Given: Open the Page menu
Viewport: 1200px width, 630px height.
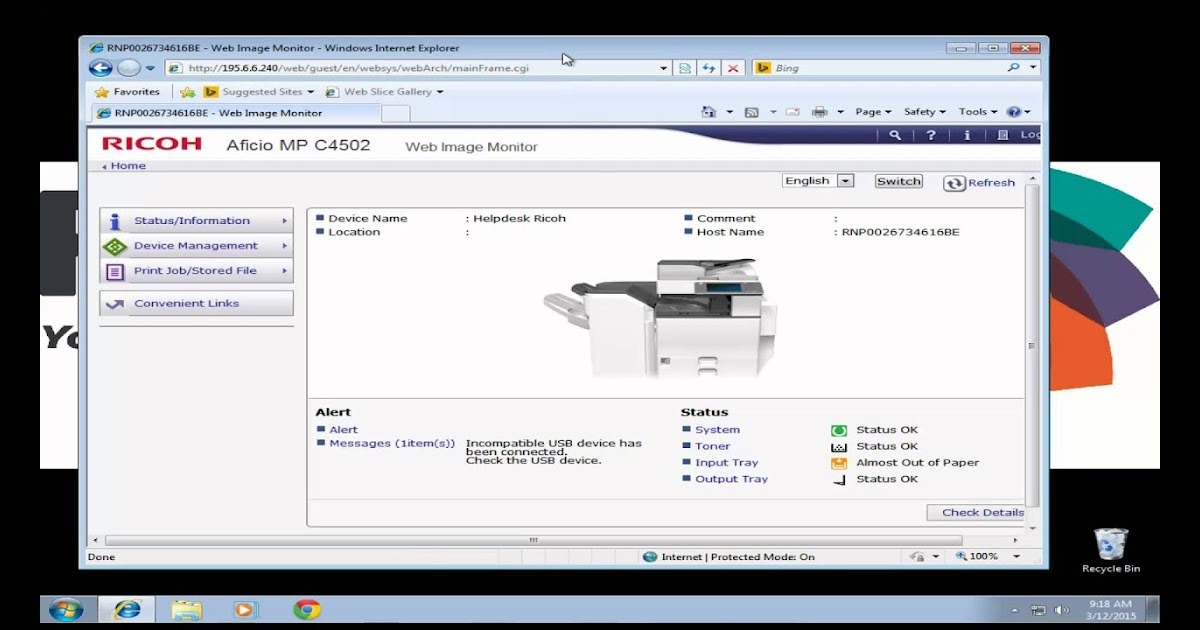Looking at the screenshot, I should tap(873, 112).
